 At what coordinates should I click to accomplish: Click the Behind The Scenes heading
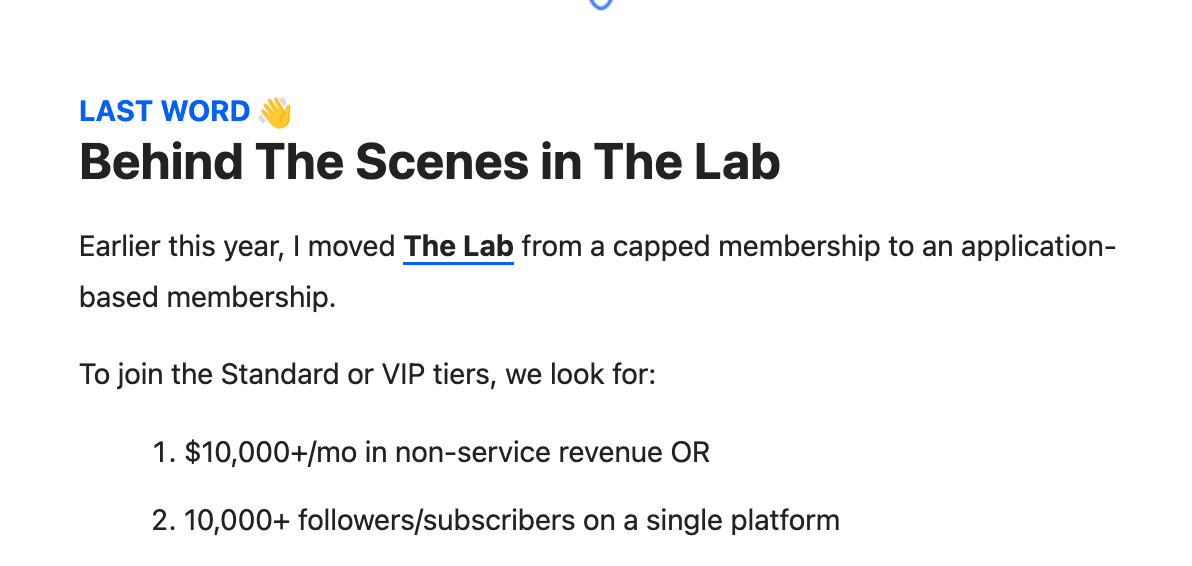coord(430,162)
